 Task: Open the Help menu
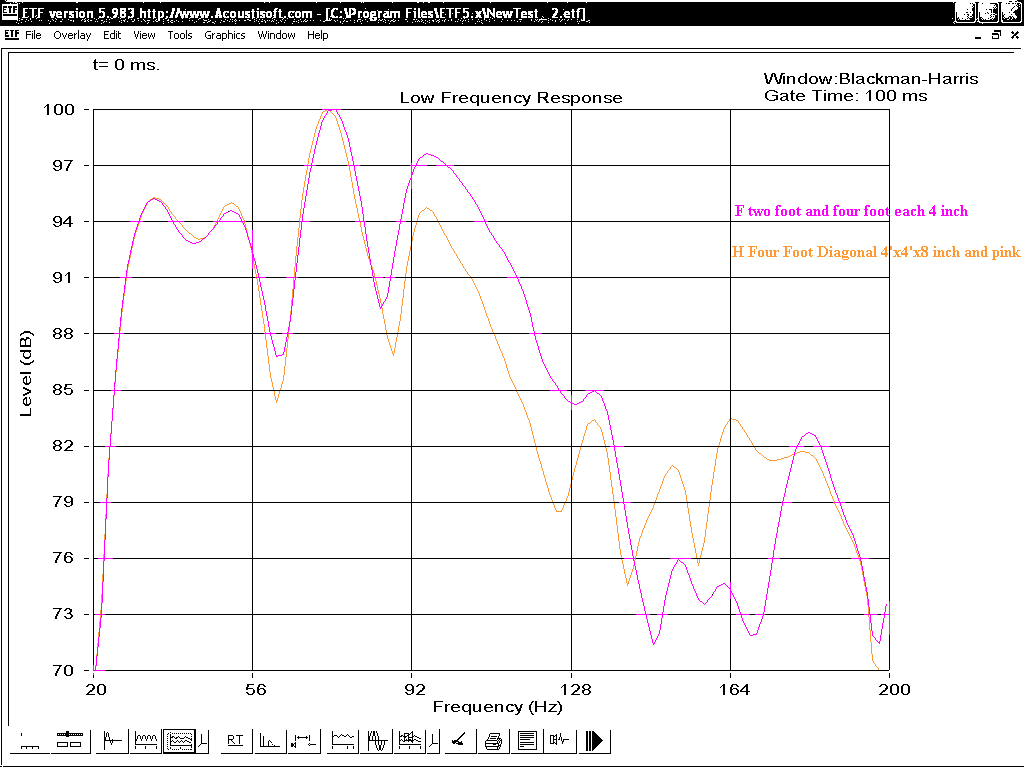317,35
